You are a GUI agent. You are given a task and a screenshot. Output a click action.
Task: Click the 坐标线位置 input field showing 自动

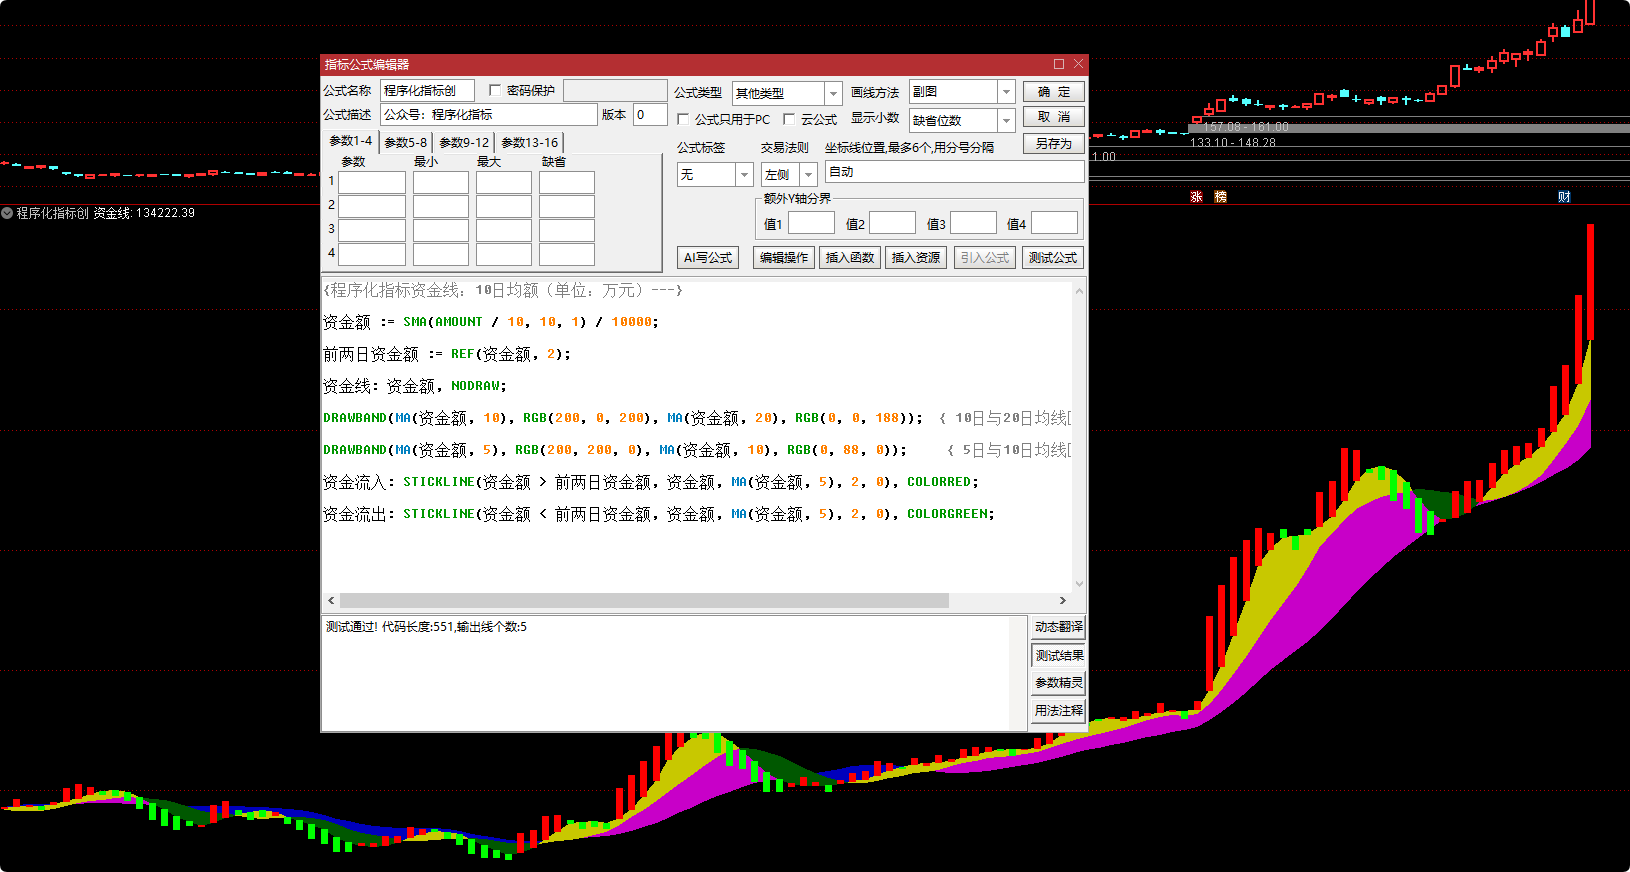[954, 172]
